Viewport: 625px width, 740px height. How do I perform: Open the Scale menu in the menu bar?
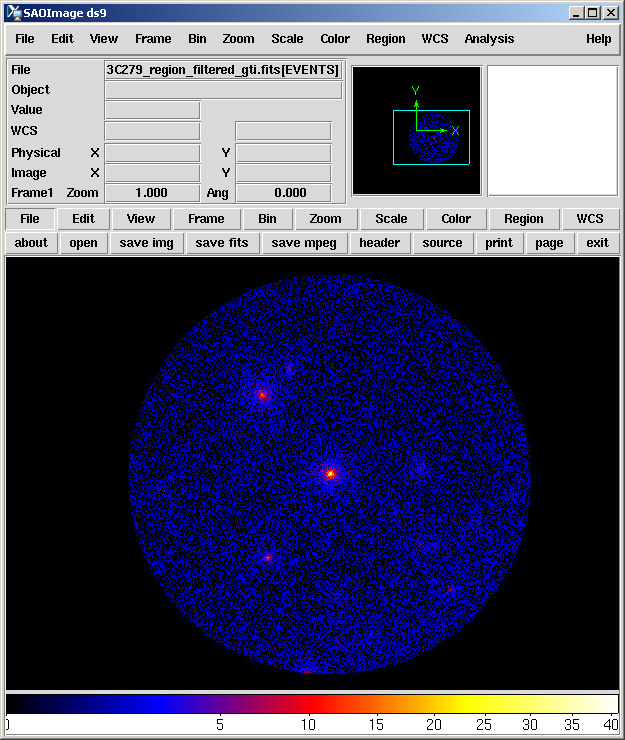coord(287,39)
